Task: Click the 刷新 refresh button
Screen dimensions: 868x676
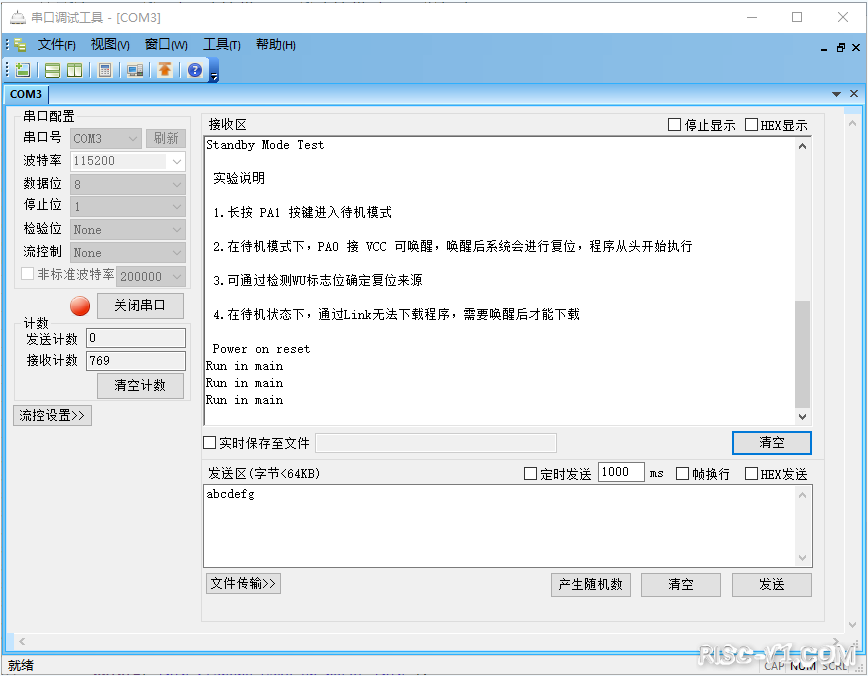Action: click(166, 138)
